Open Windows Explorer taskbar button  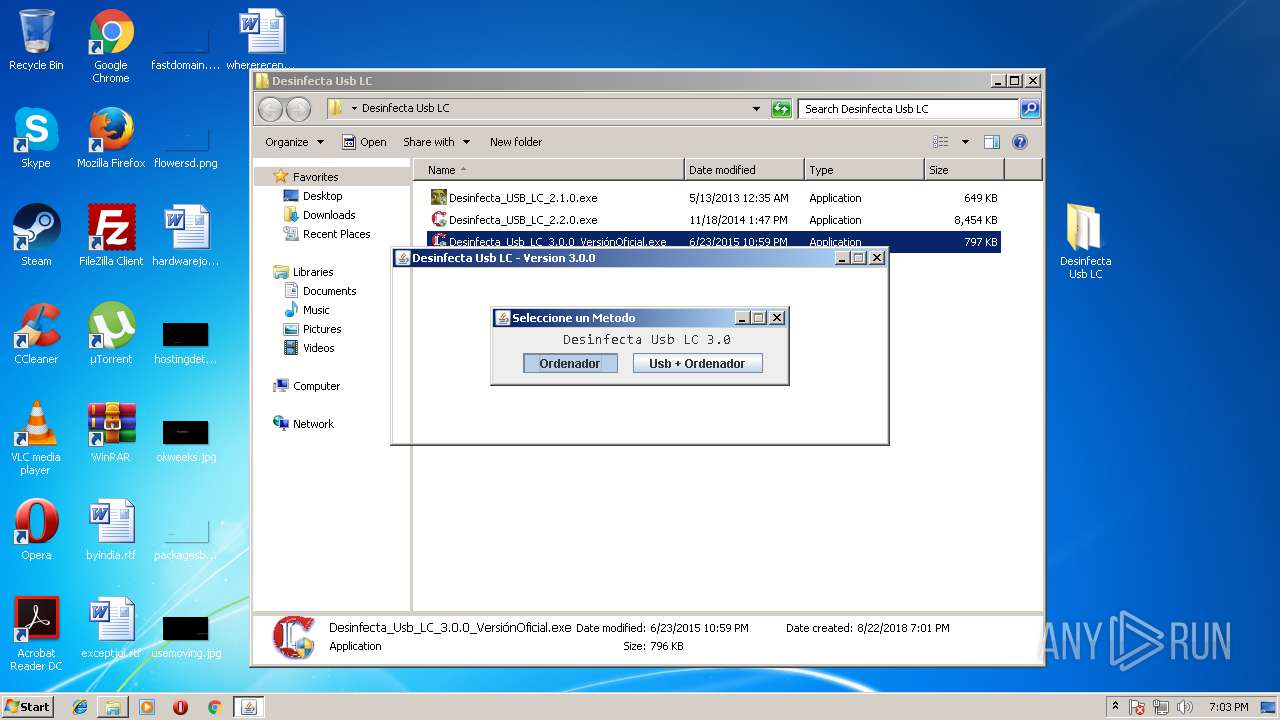pyautogui.click(x=113, y=707)
